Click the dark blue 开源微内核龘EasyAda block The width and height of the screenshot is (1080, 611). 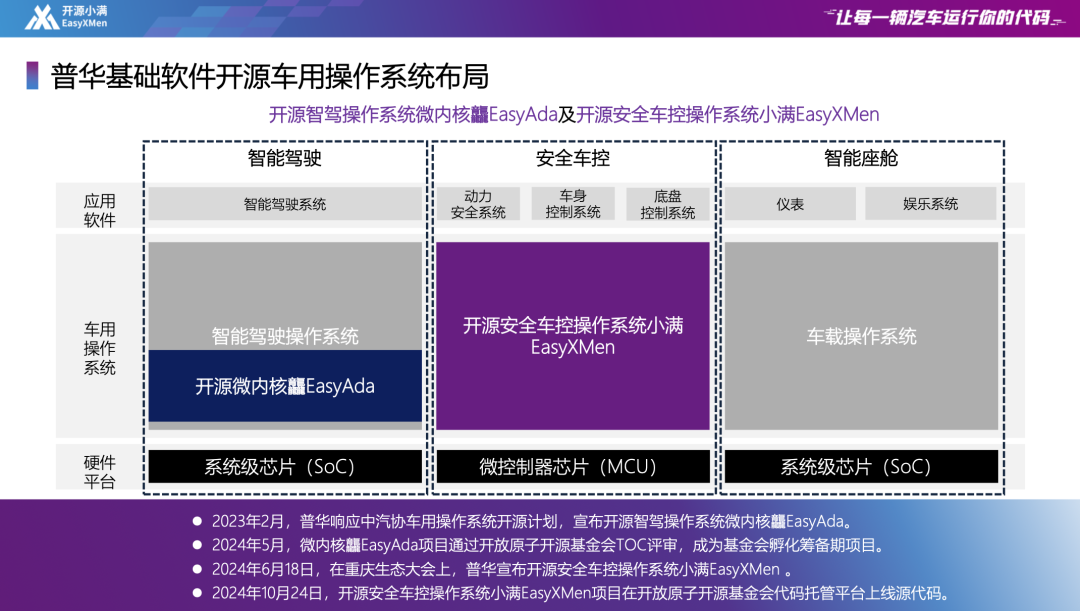[285, 386]
